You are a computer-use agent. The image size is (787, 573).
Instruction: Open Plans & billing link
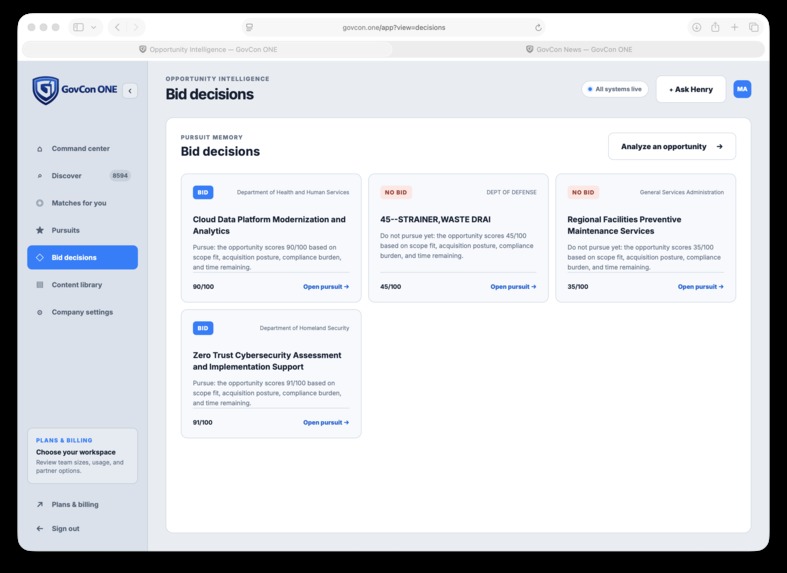[75, 504]
